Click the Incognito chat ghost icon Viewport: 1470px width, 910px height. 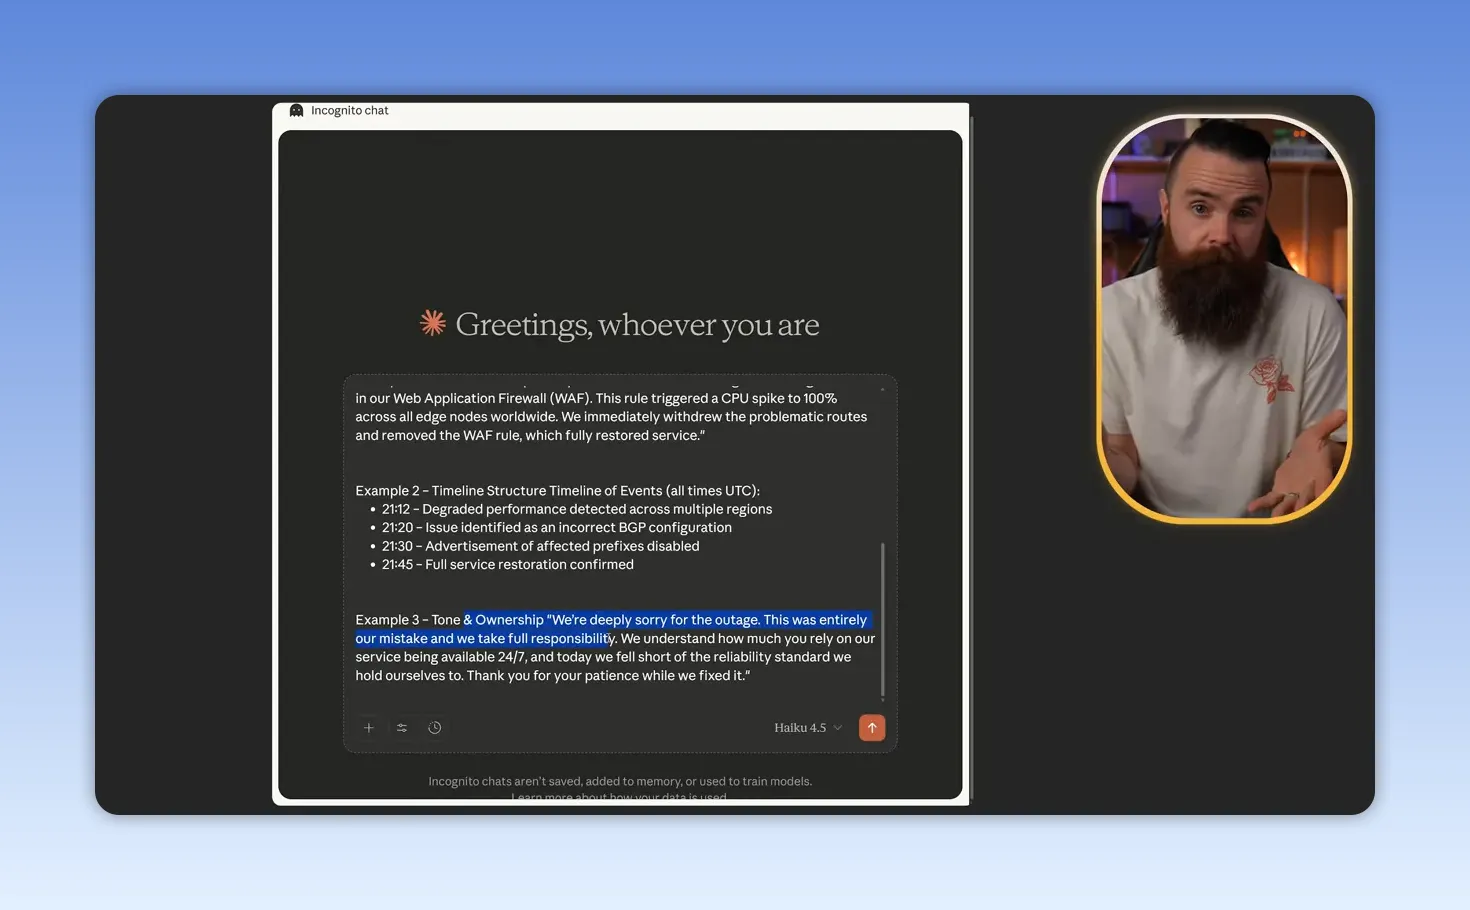point(296,110)
